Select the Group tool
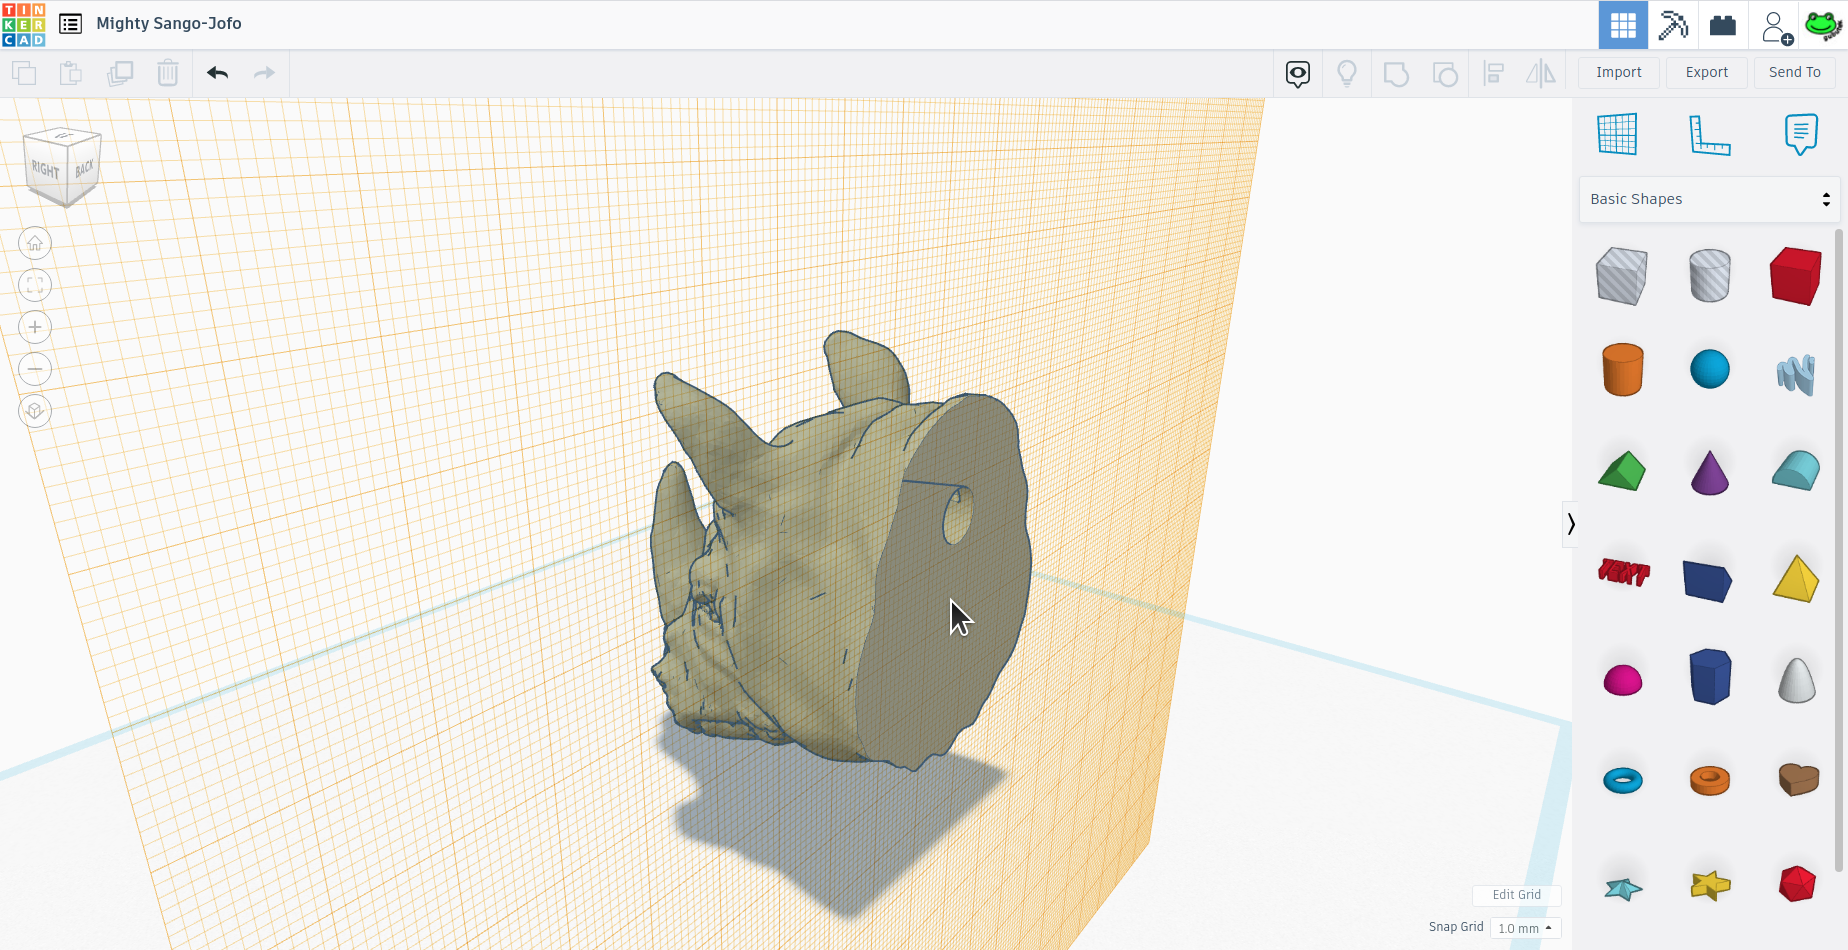 pyautogui.click(x=1396, y=73)
